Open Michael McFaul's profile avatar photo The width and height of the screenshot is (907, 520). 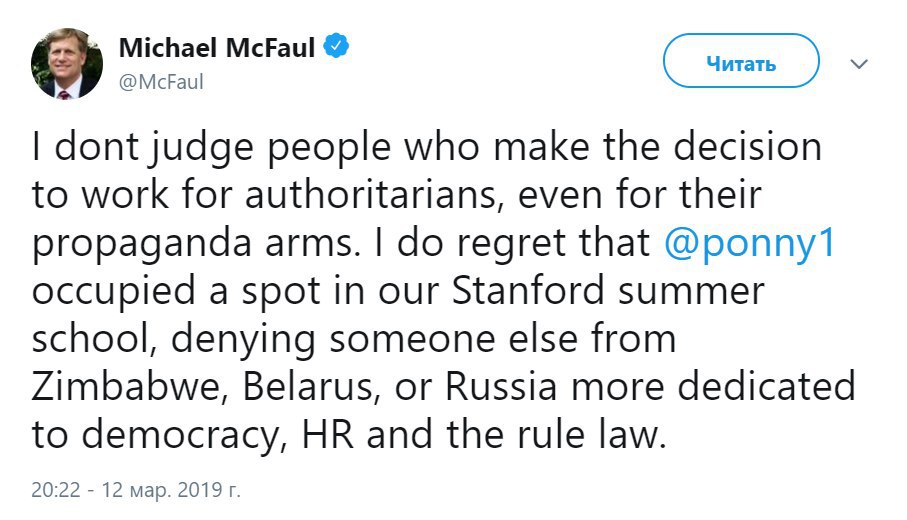(x=67, y=63)
